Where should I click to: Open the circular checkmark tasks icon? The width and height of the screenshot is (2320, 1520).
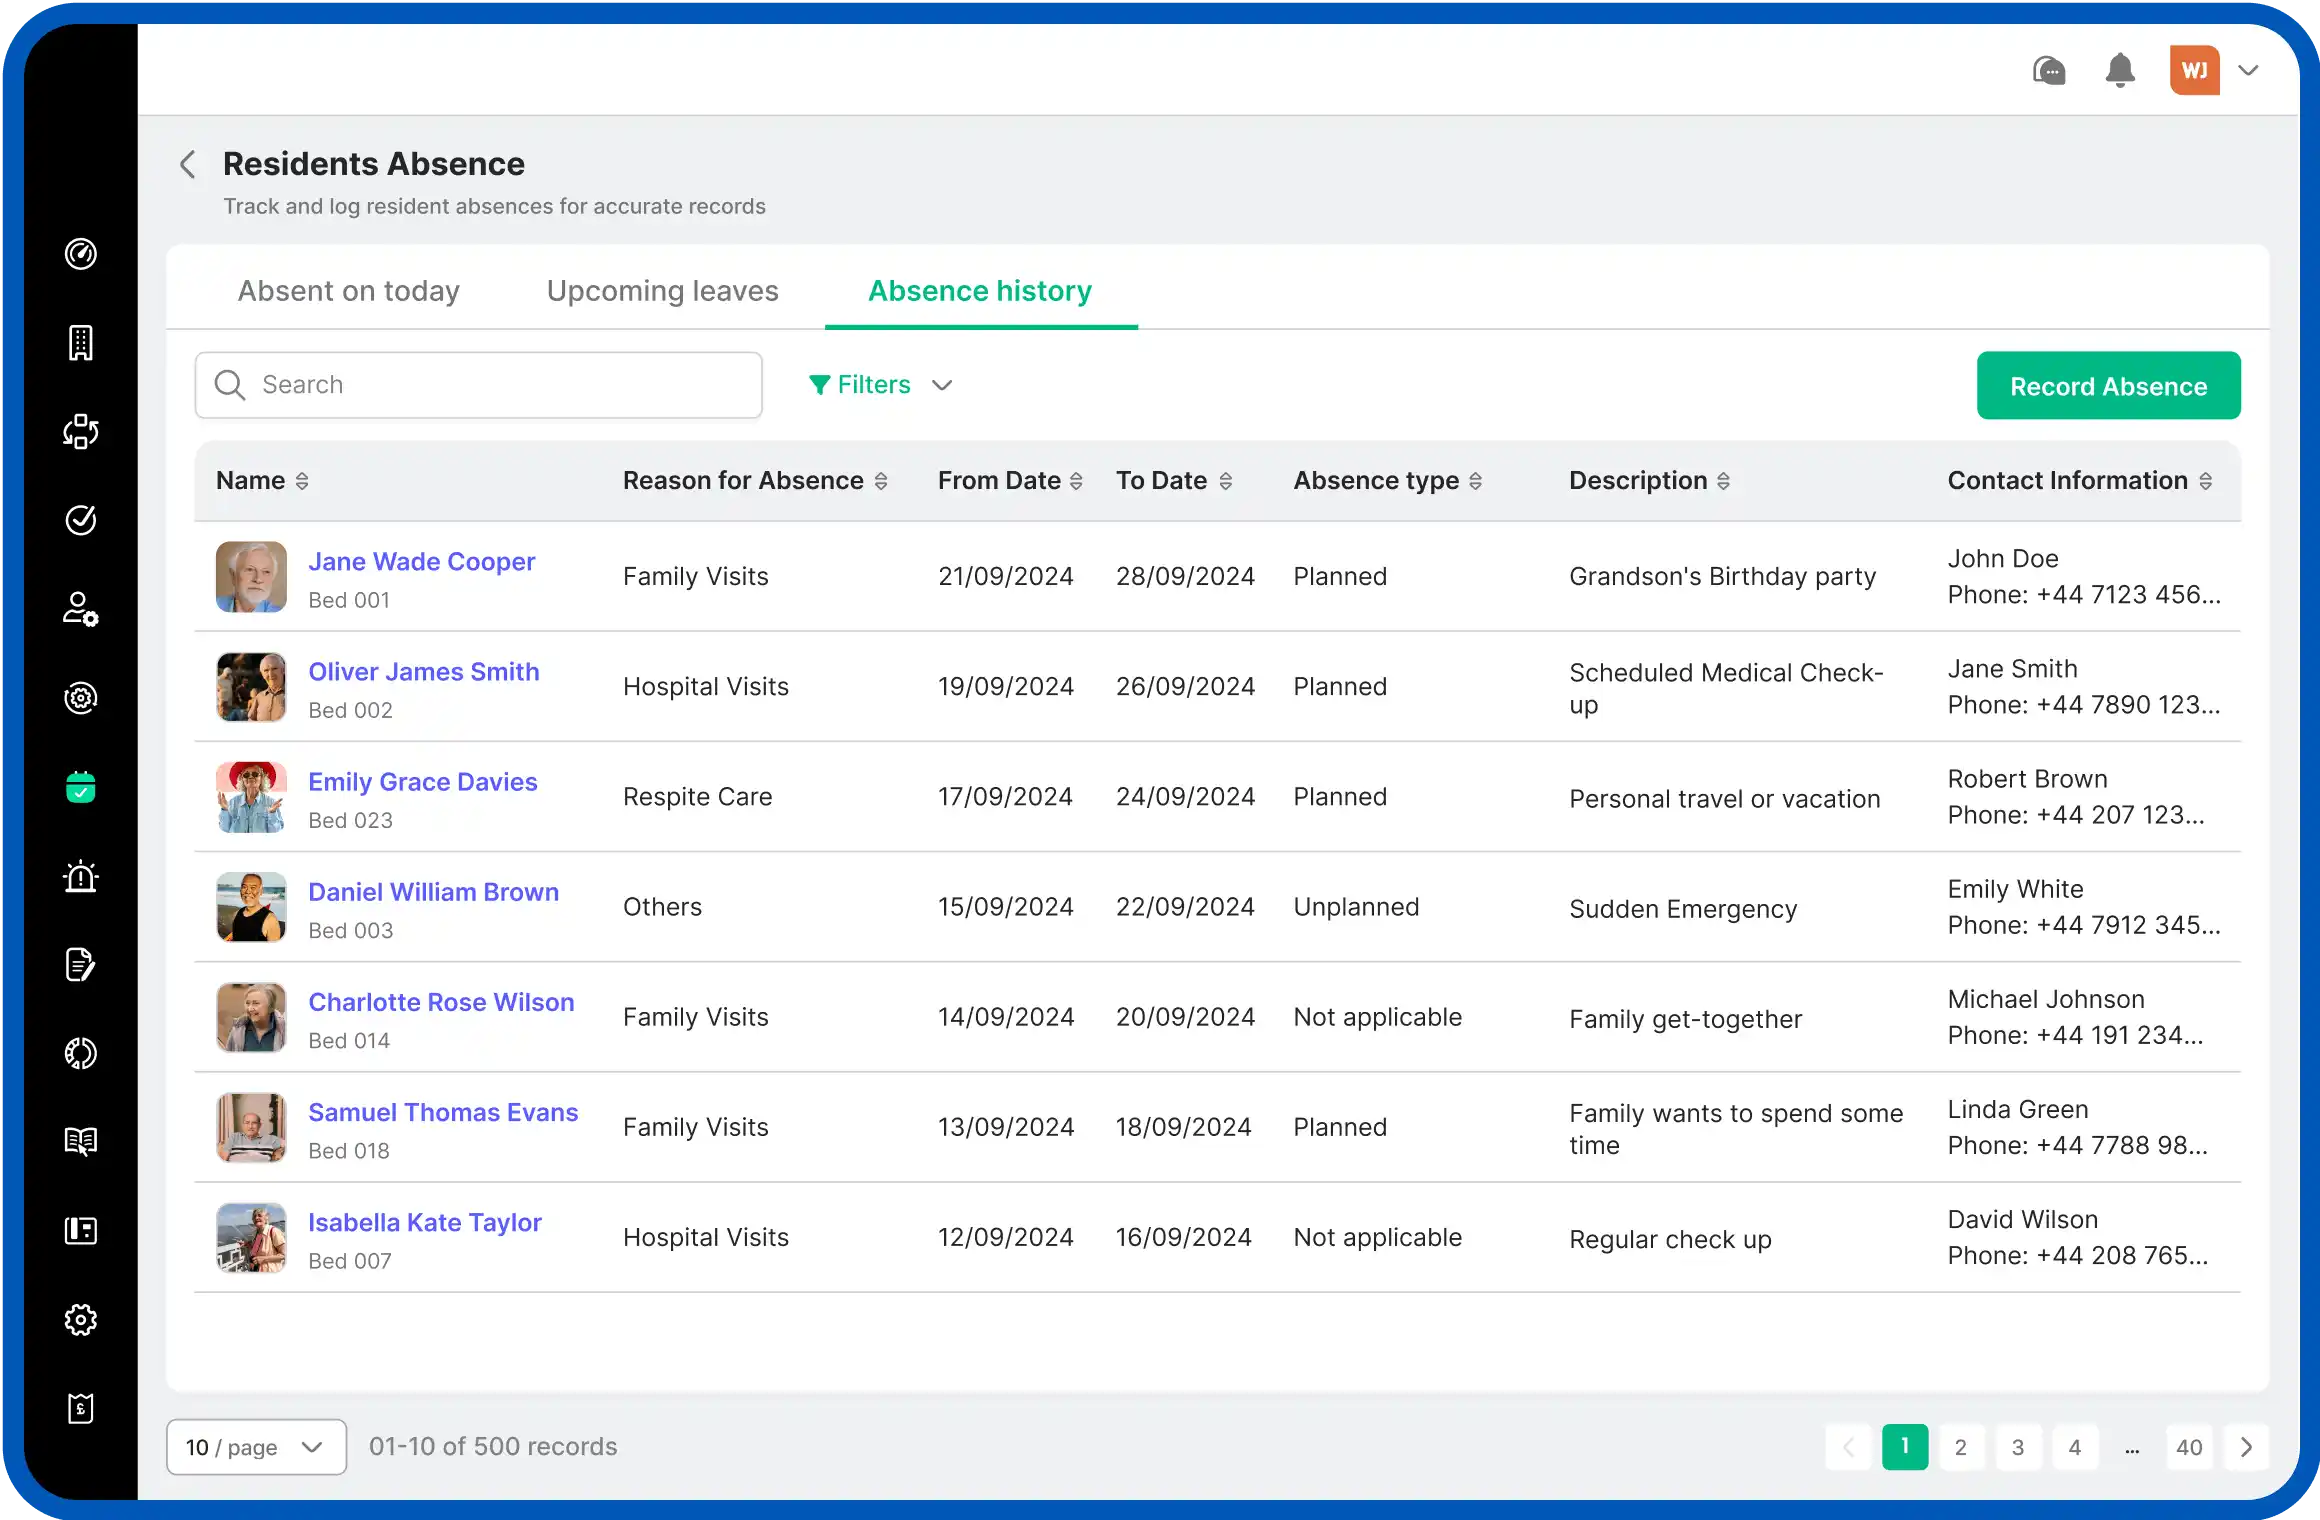coord(81,520)
